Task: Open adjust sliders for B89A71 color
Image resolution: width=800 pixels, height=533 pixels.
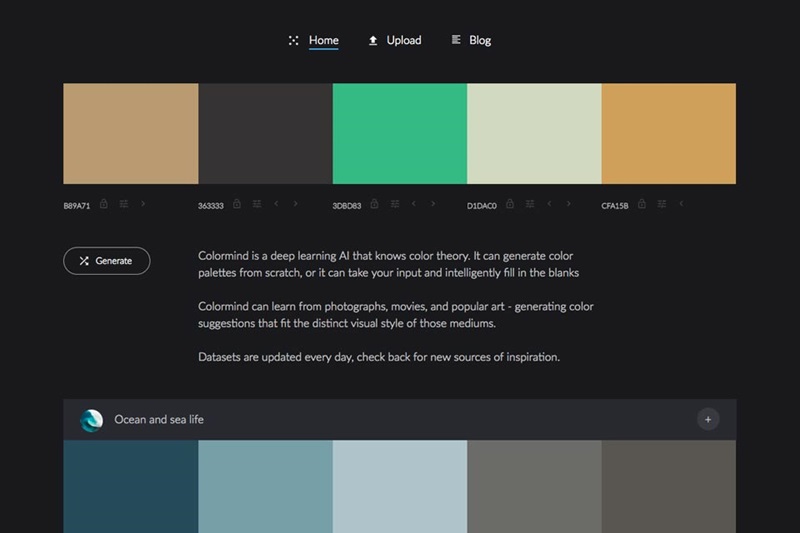Action: (124, 204)
